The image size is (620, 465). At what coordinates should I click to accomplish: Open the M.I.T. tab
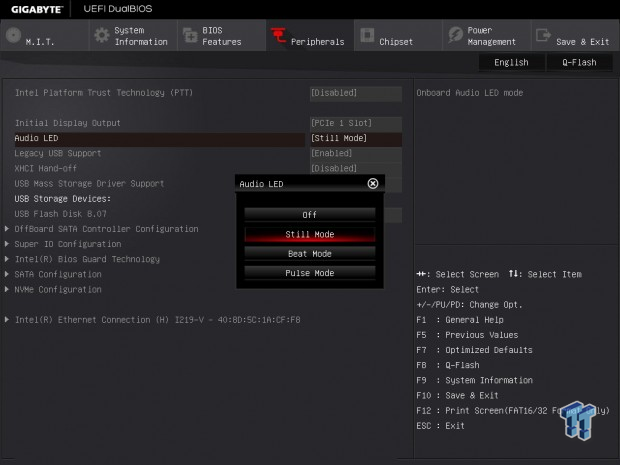tap(44, 36)
